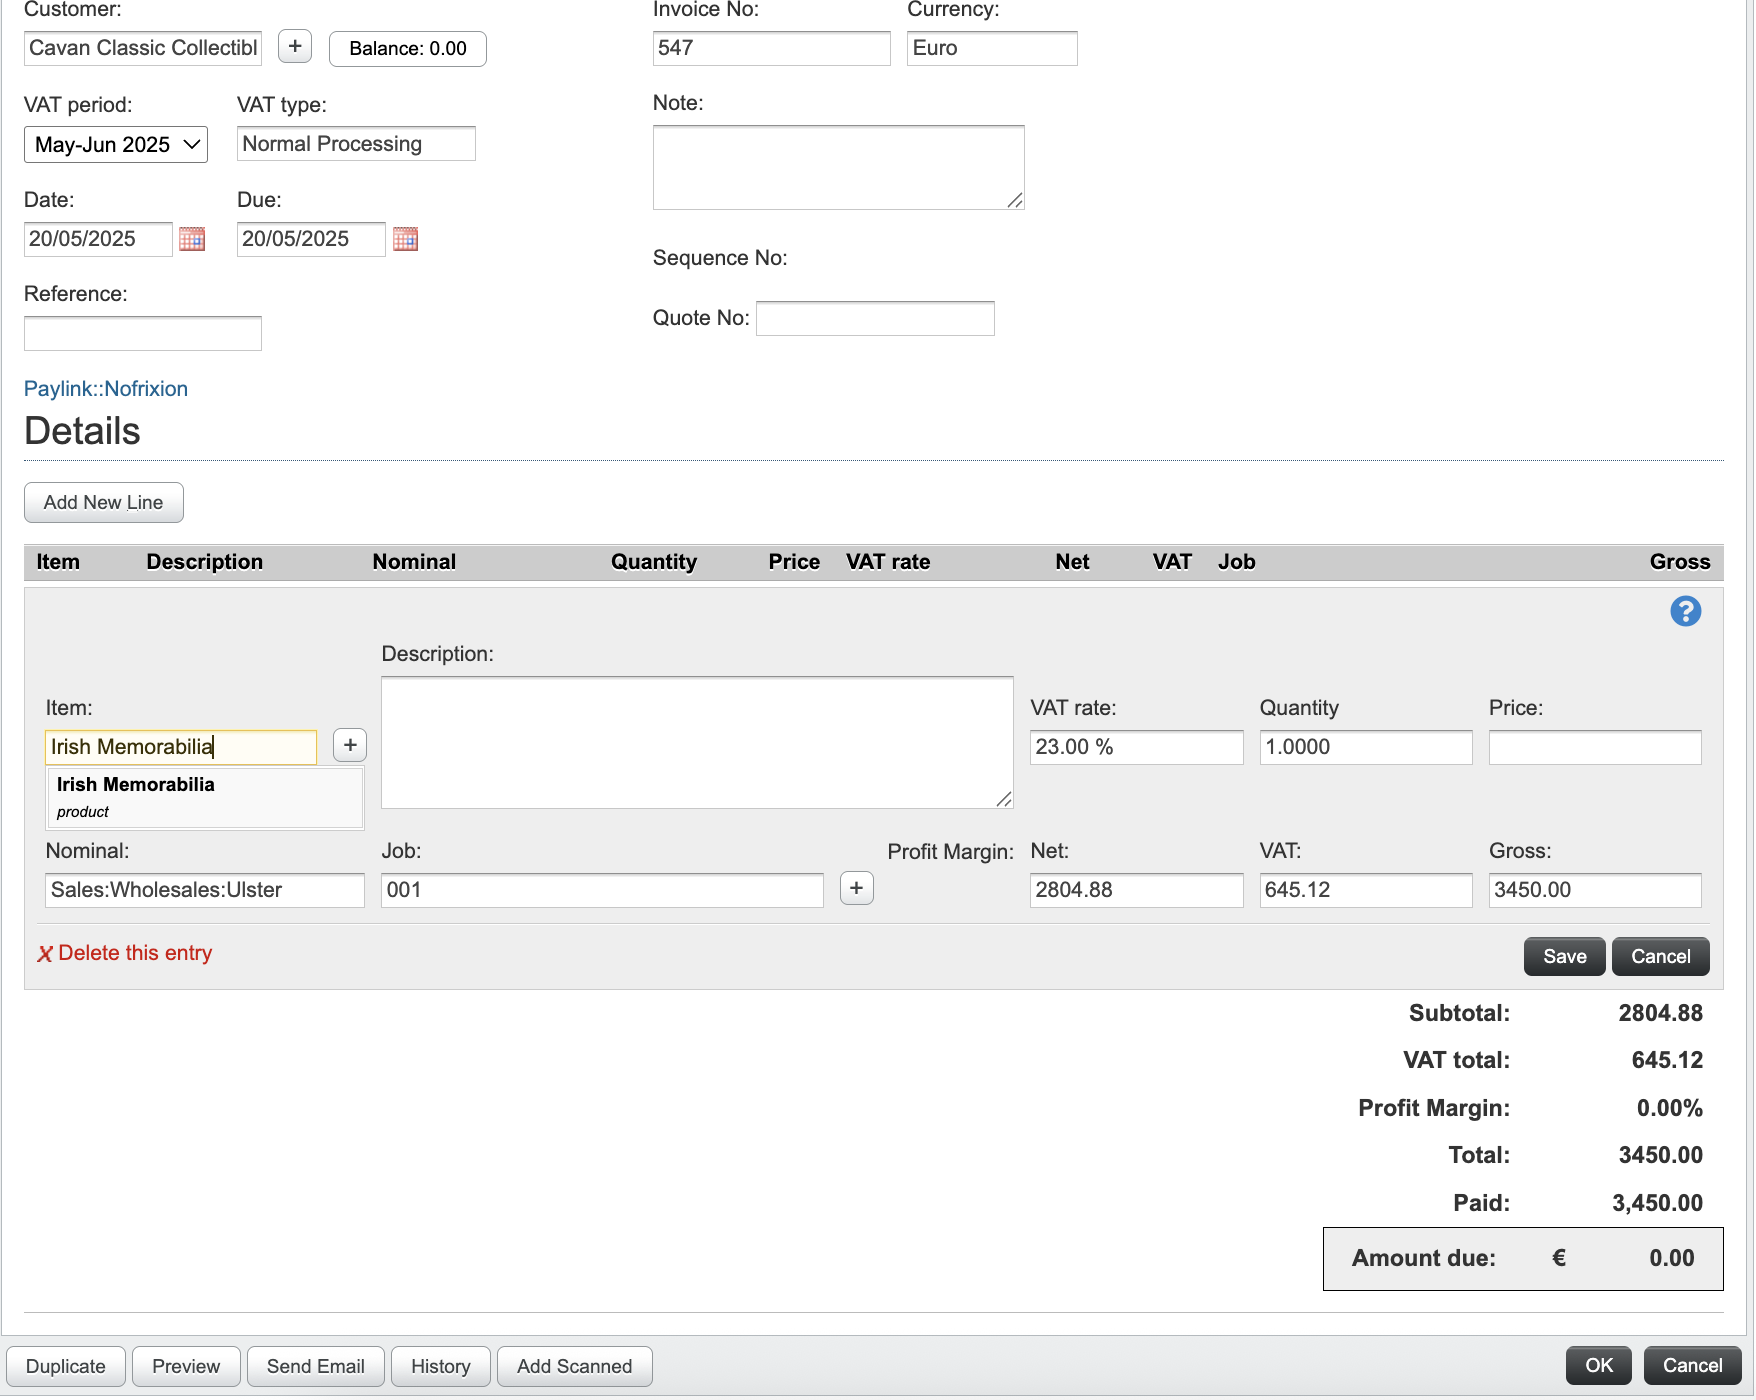
Task: Open the Date calendar picker icon
Action: click(x=192, y=239)
